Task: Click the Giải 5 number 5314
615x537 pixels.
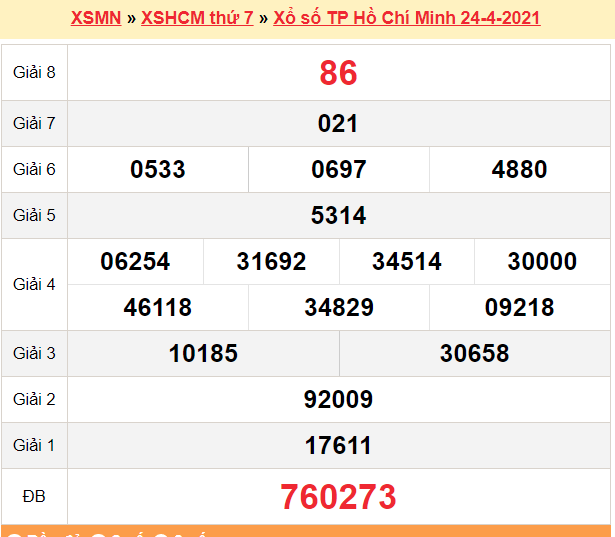Action: point(338,215)
